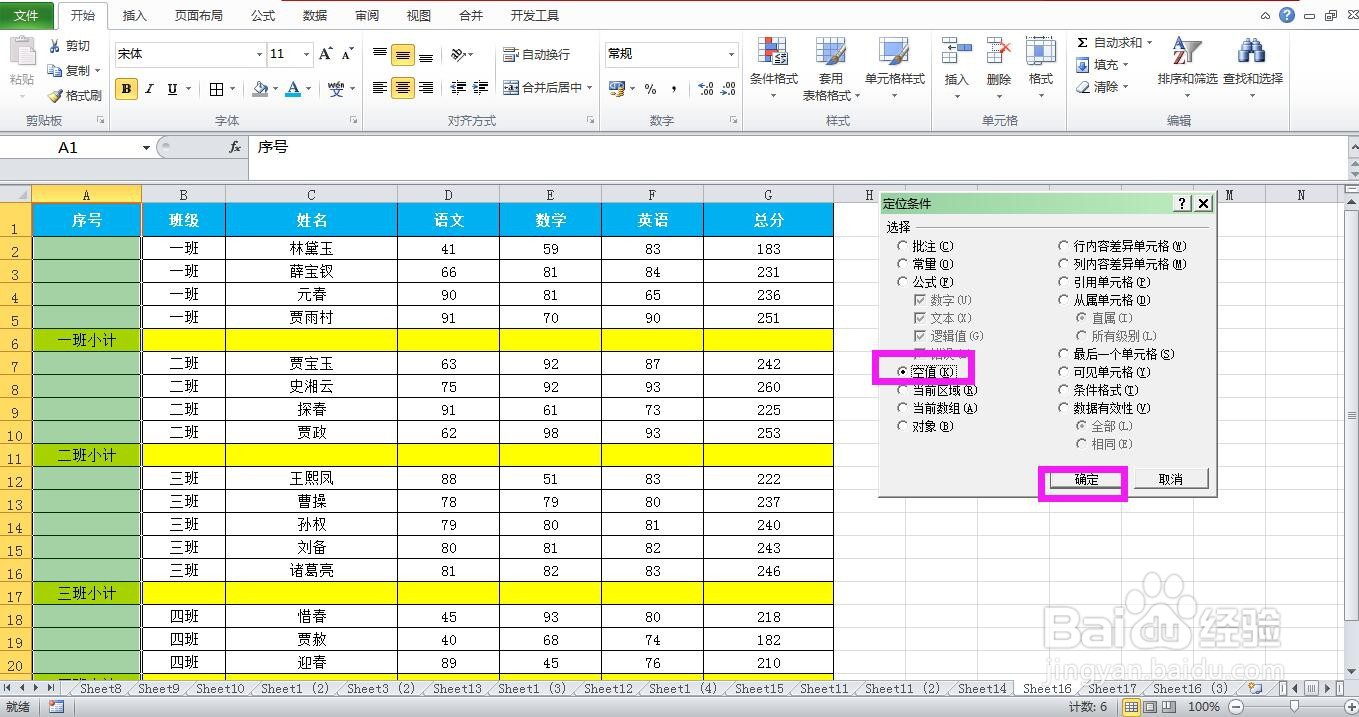Switch to the 数据 ribbon tab
This screenshot has height=717, width=1359.
(313, 15)
